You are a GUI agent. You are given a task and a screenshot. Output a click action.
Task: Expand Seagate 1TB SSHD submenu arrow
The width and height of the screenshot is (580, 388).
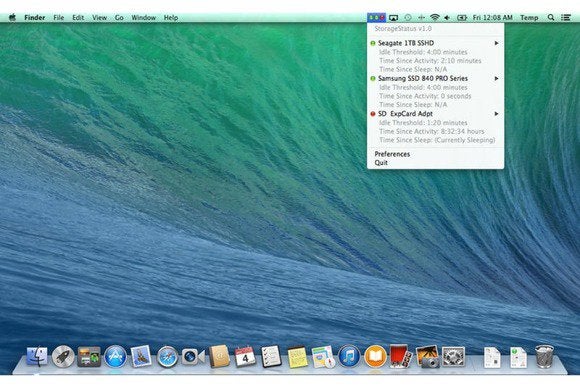[x=496, y=43]
